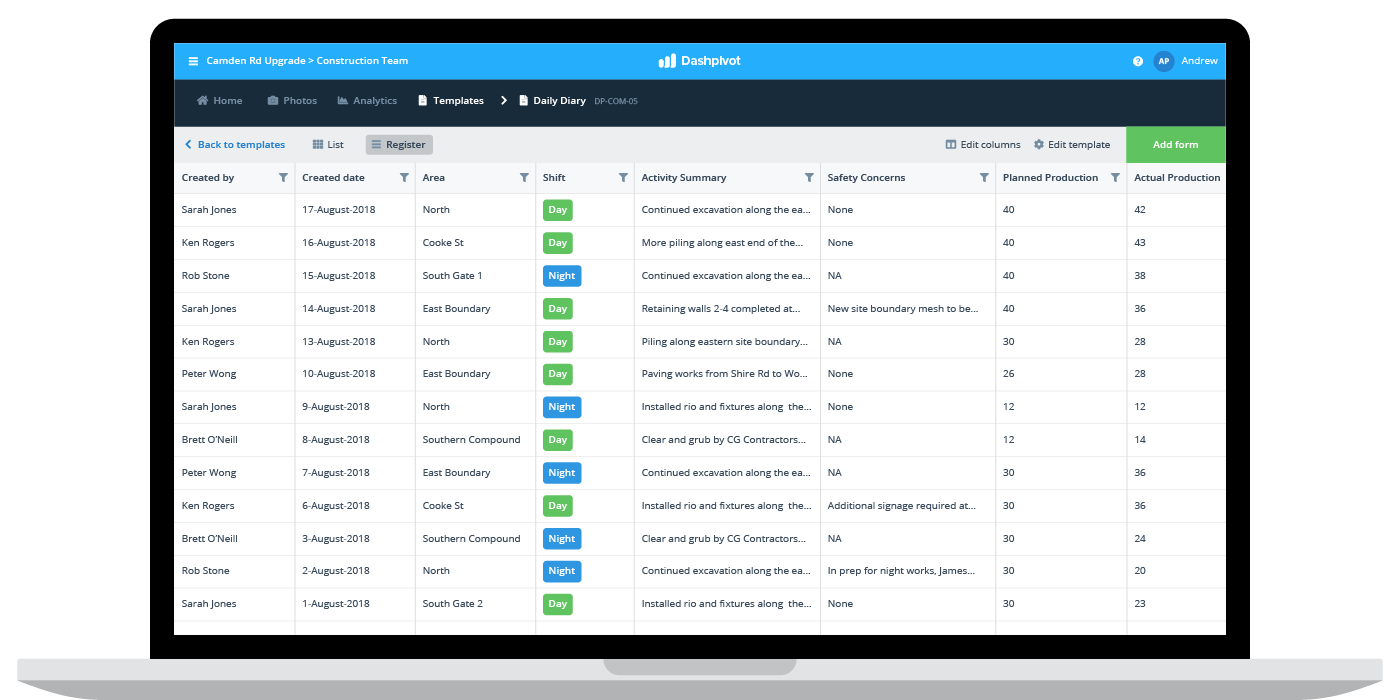This screenshot has width=1400, height=700.
Task: Open Edit template settings
Action: click(1072, 145)
